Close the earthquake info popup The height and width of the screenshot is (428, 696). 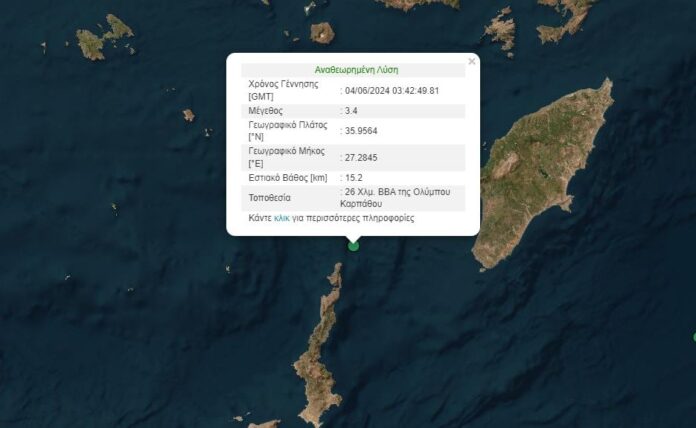(472, 61)
